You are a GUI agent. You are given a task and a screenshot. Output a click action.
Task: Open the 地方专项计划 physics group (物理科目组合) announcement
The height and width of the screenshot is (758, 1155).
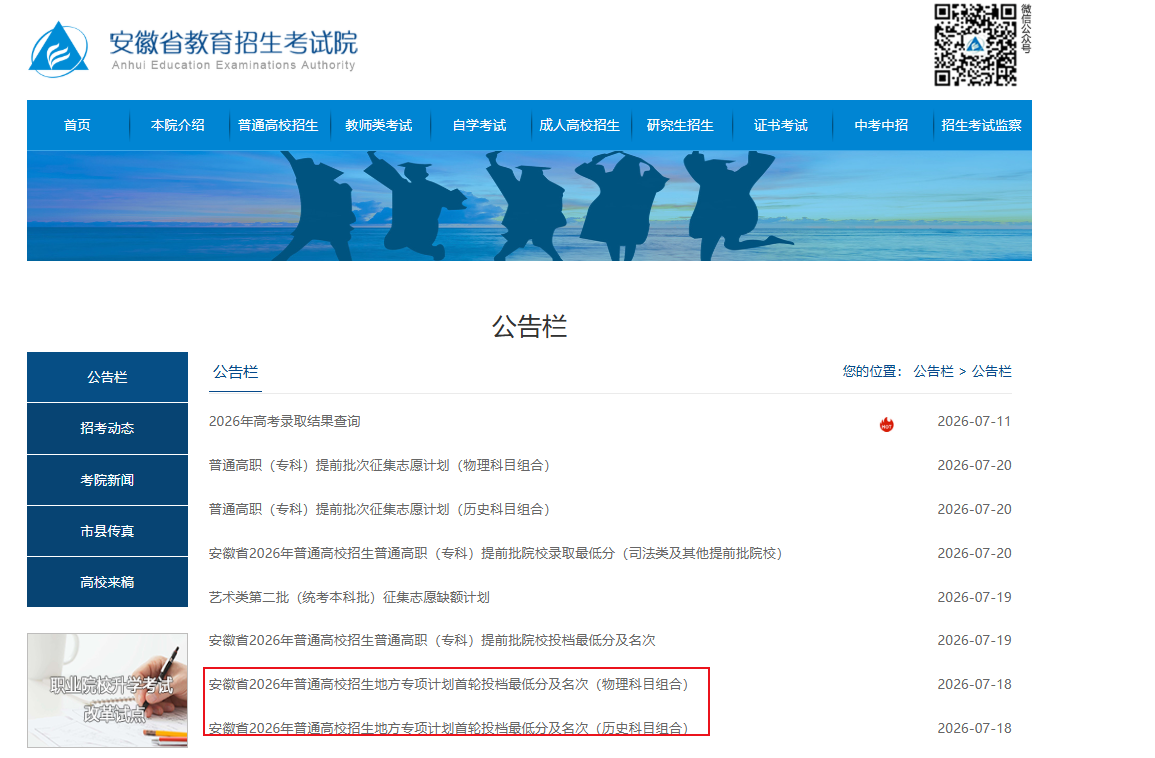(449, 684)
